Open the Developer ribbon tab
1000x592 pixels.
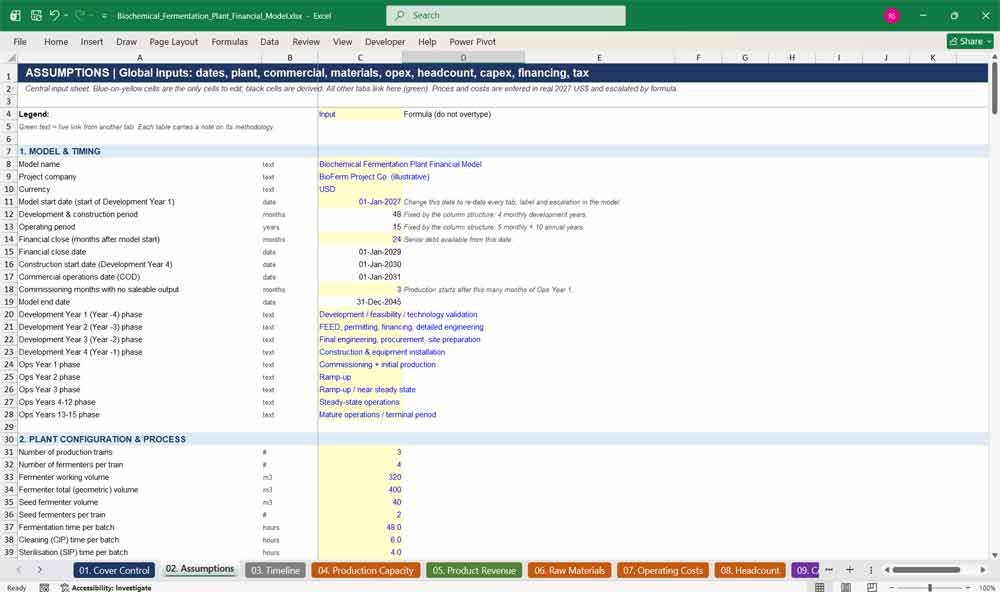point(385,41)
